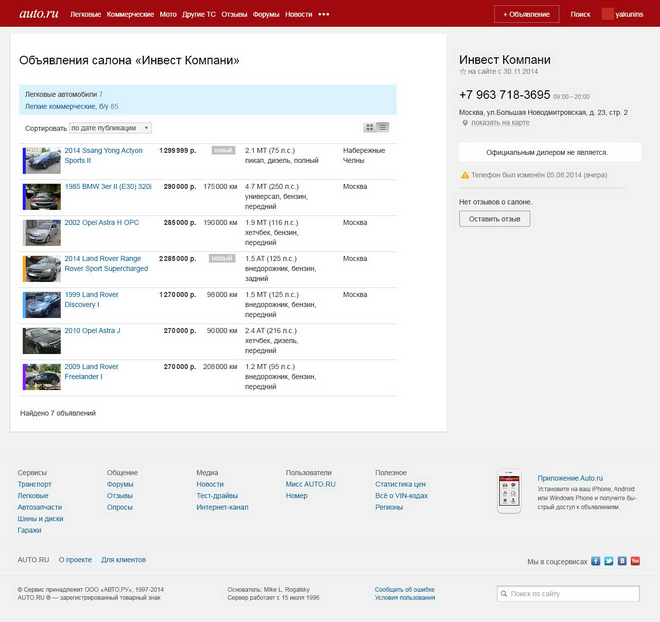Open footer Тест-драйвы link
Image resolution: width=660 pixels, height=622 pixels.
(217, 496)
